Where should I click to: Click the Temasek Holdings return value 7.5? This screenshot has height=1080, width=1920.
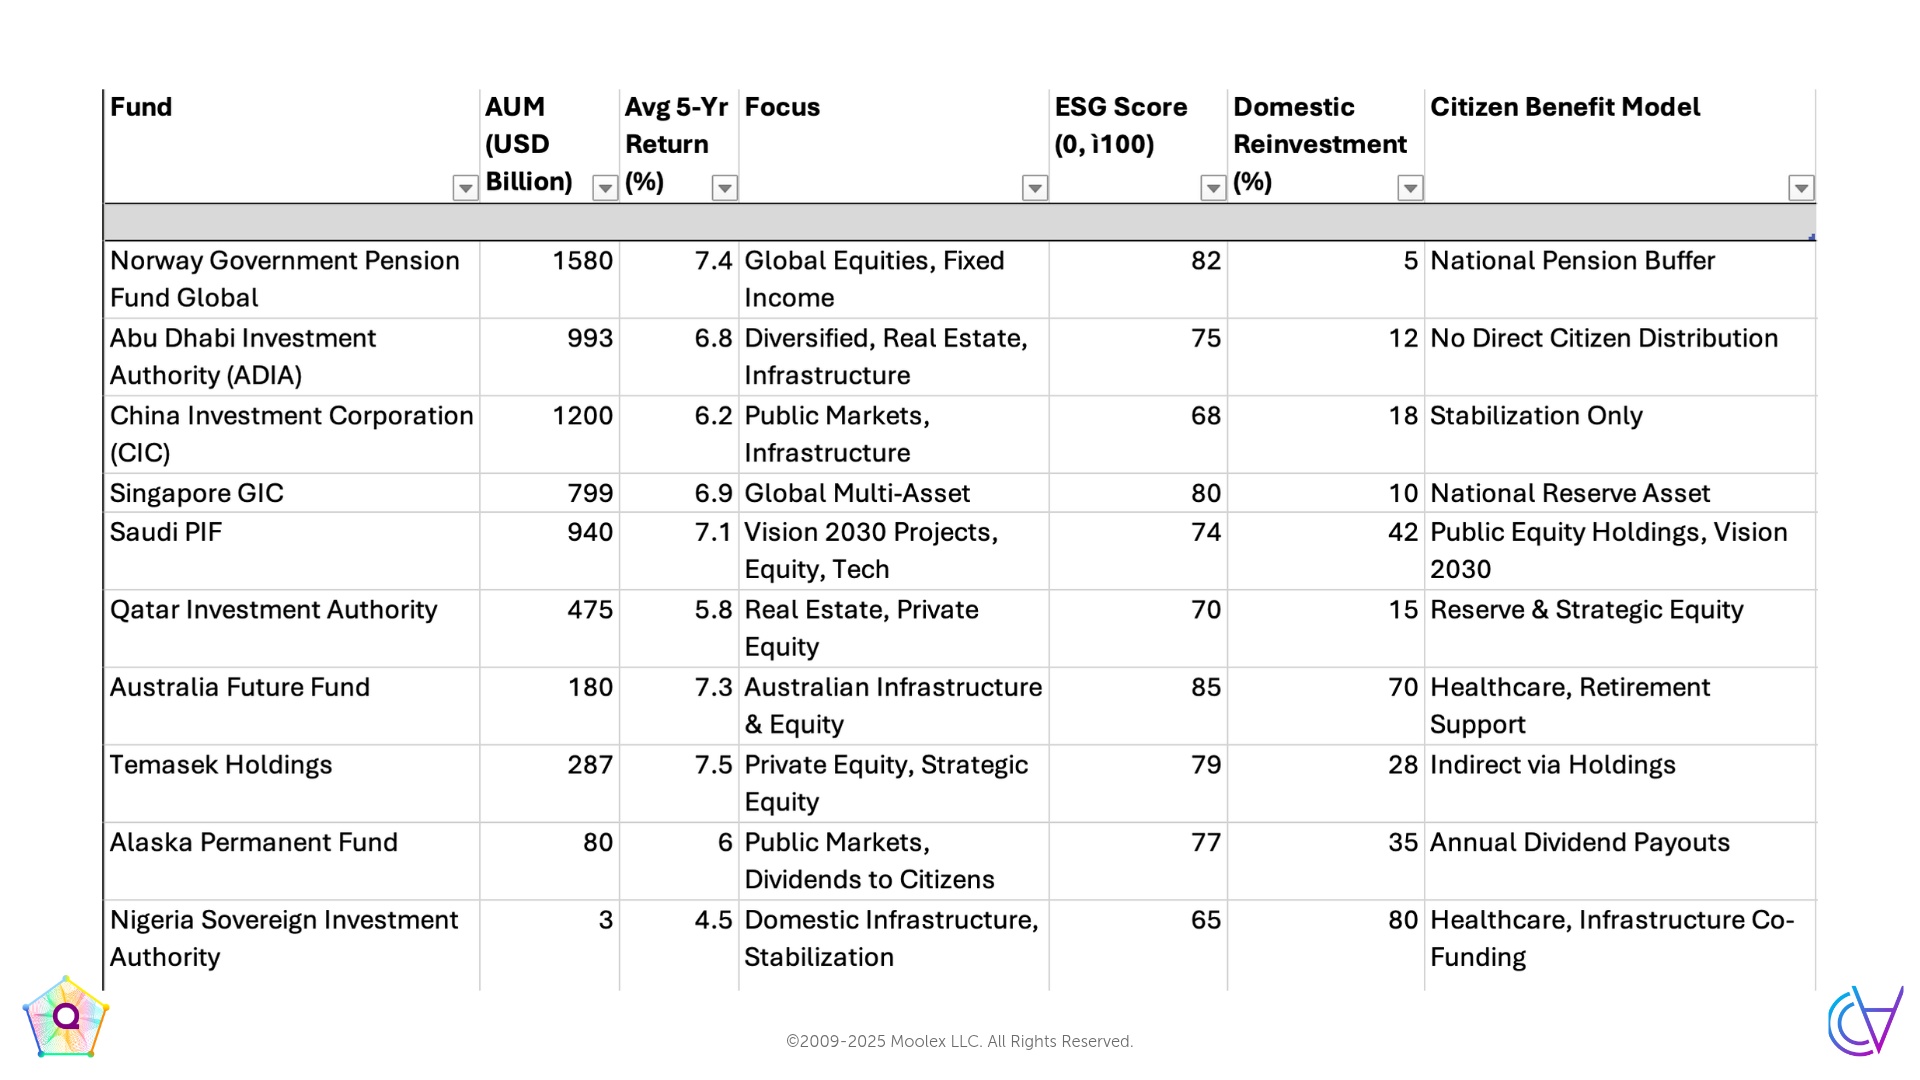(x=713, y=765)
